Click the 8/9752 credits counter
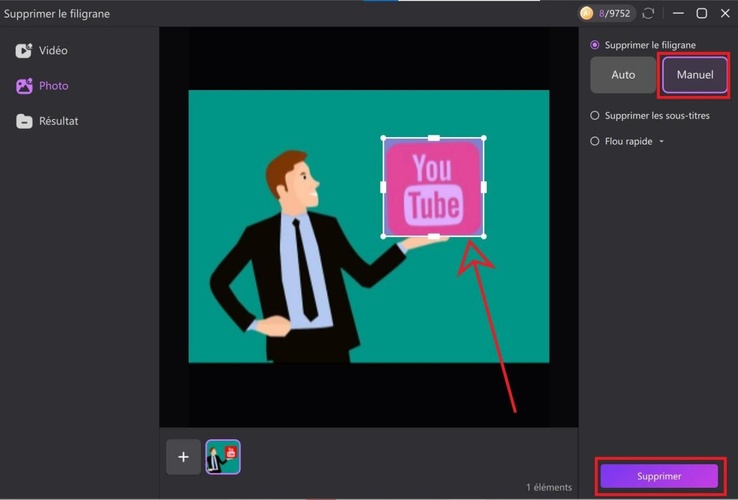The width and height of the screenshot is (738, 500). 614,13
